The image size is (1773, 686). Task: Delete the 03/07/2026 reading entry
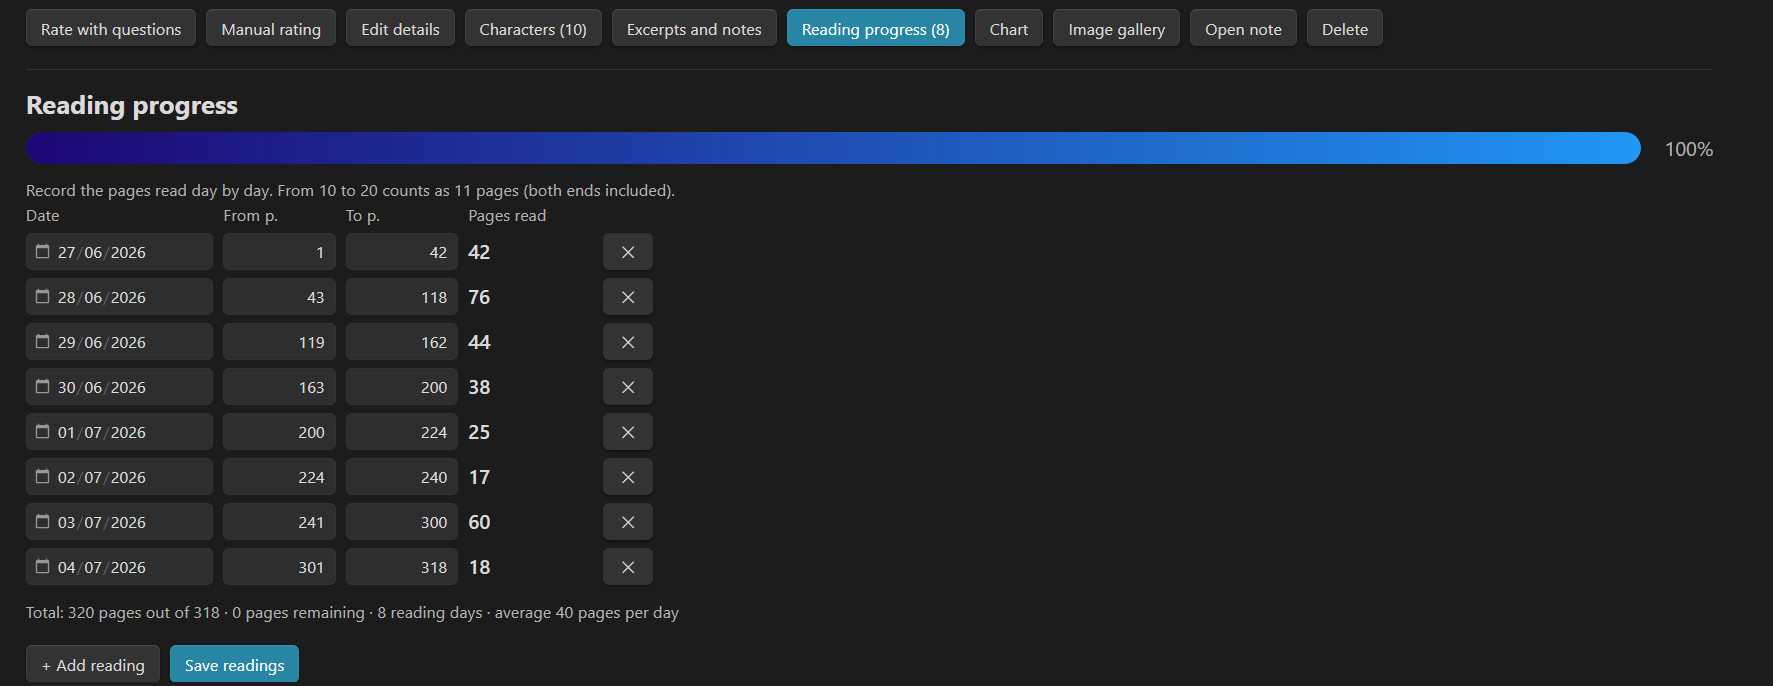pos(628,522)
